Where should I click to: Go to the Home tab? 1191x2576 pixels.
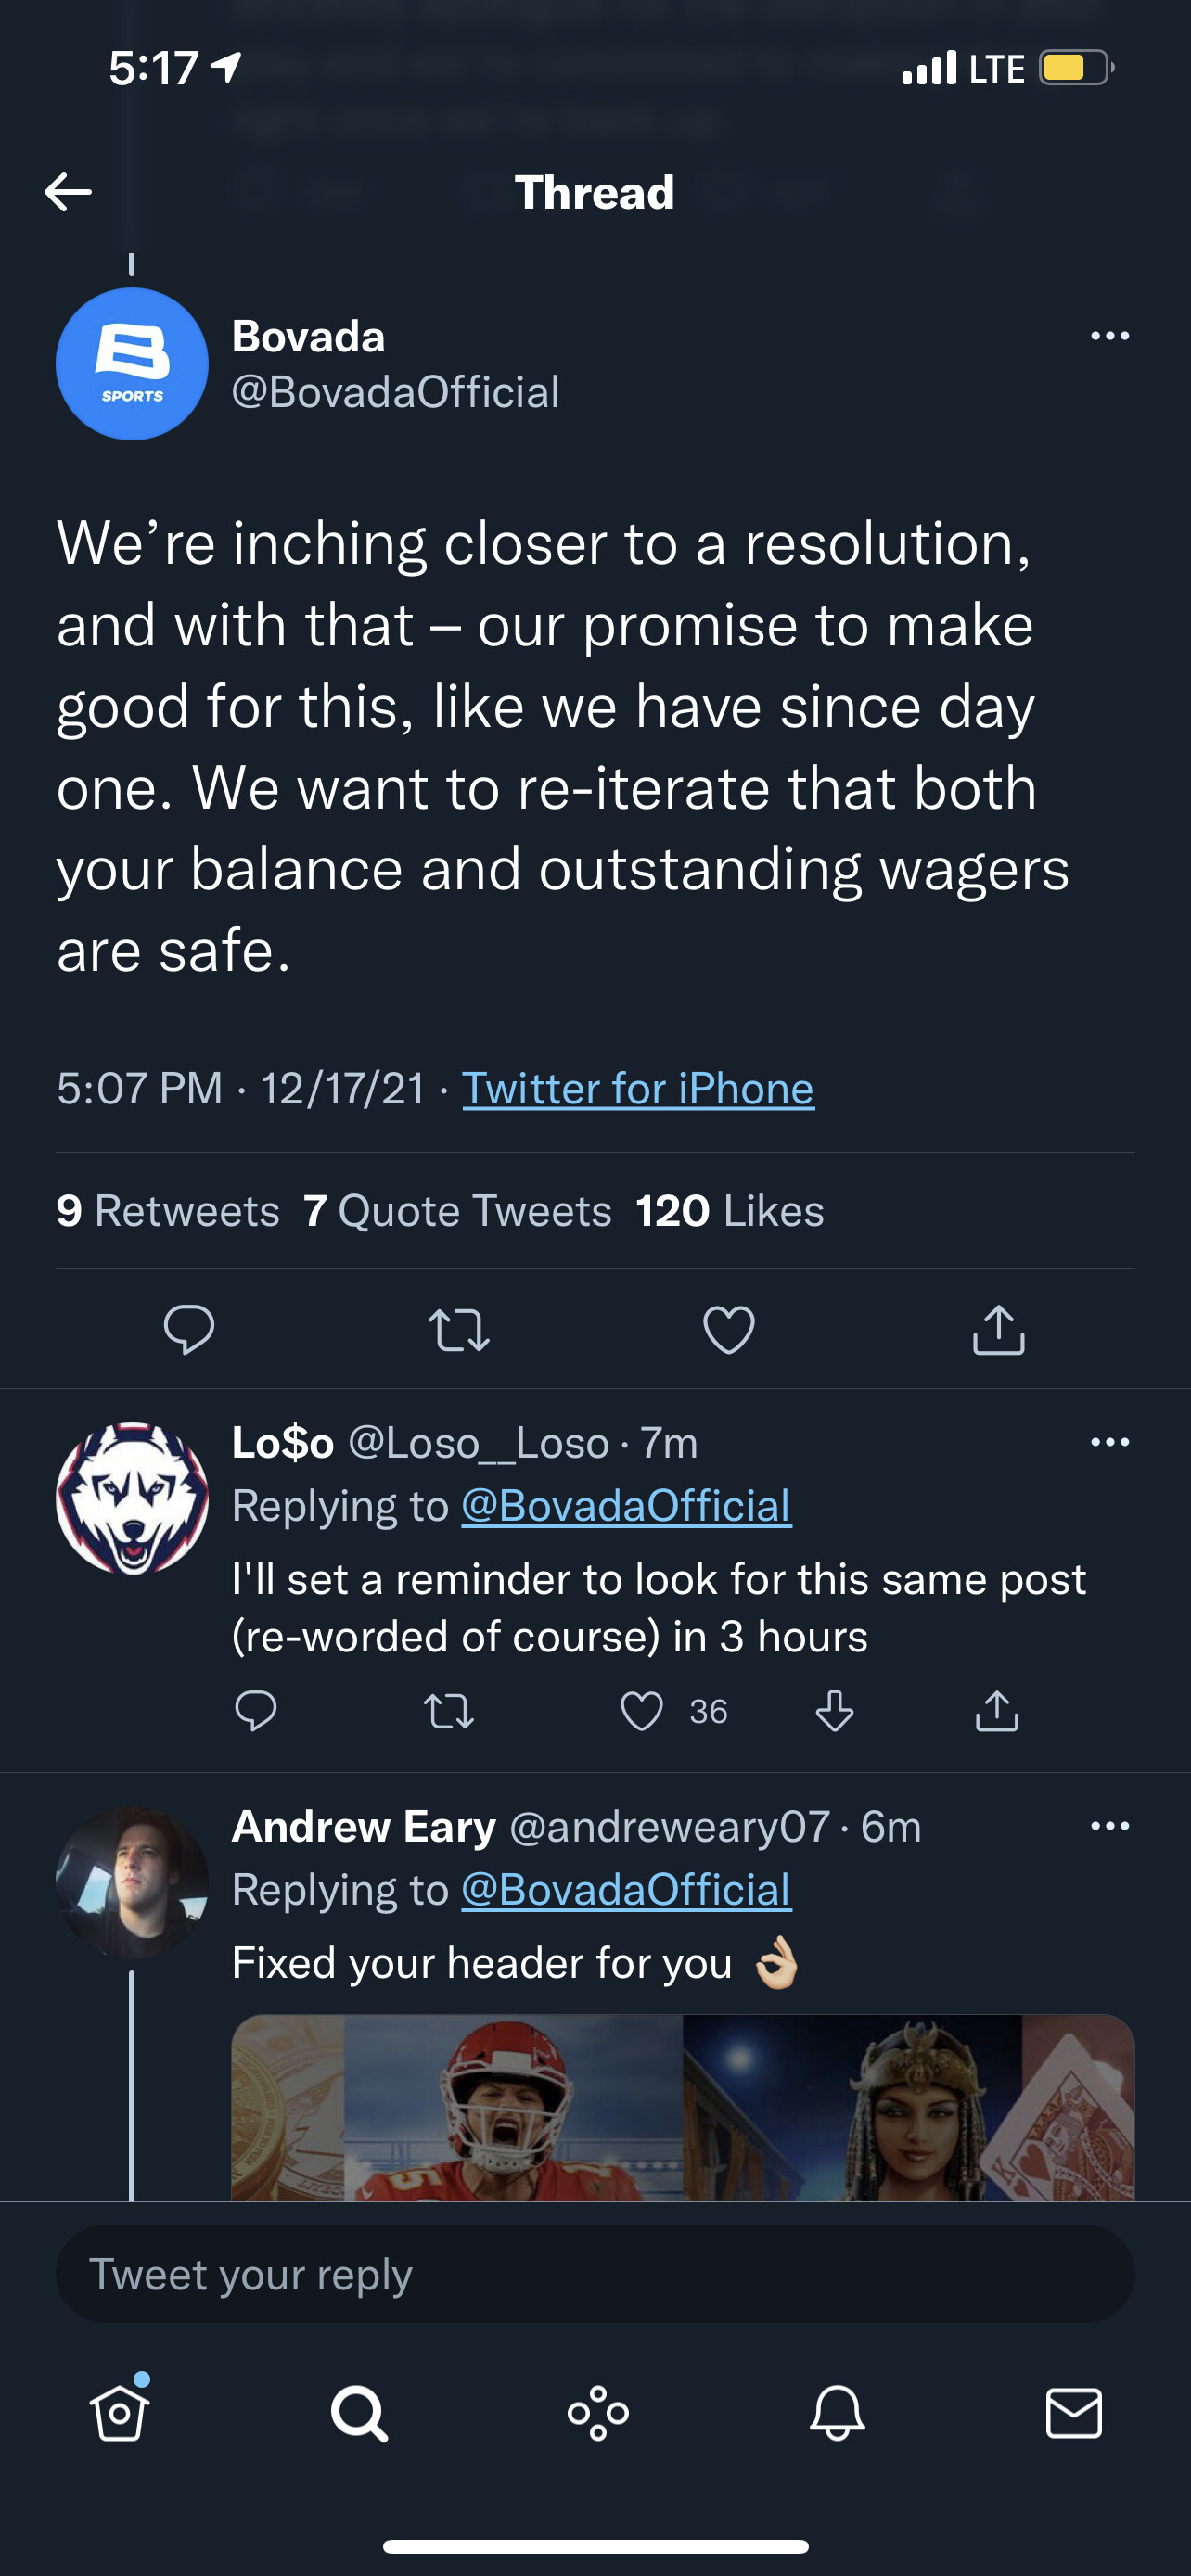[120, 2413]
